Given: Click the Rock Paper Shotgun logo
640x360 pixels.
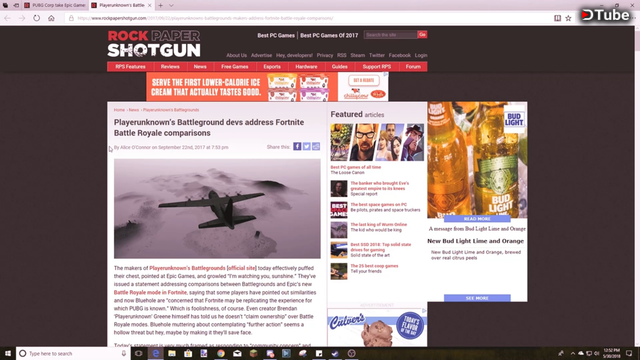Looking at the screenshot, I should tap(154, 44).
